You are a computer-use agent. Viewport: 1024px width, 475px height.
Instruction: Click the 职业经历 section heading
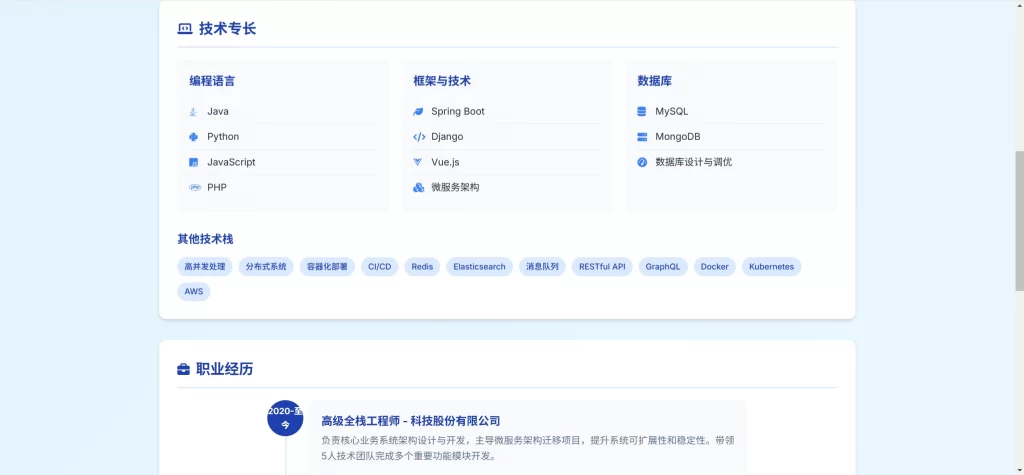click(225, 370)
